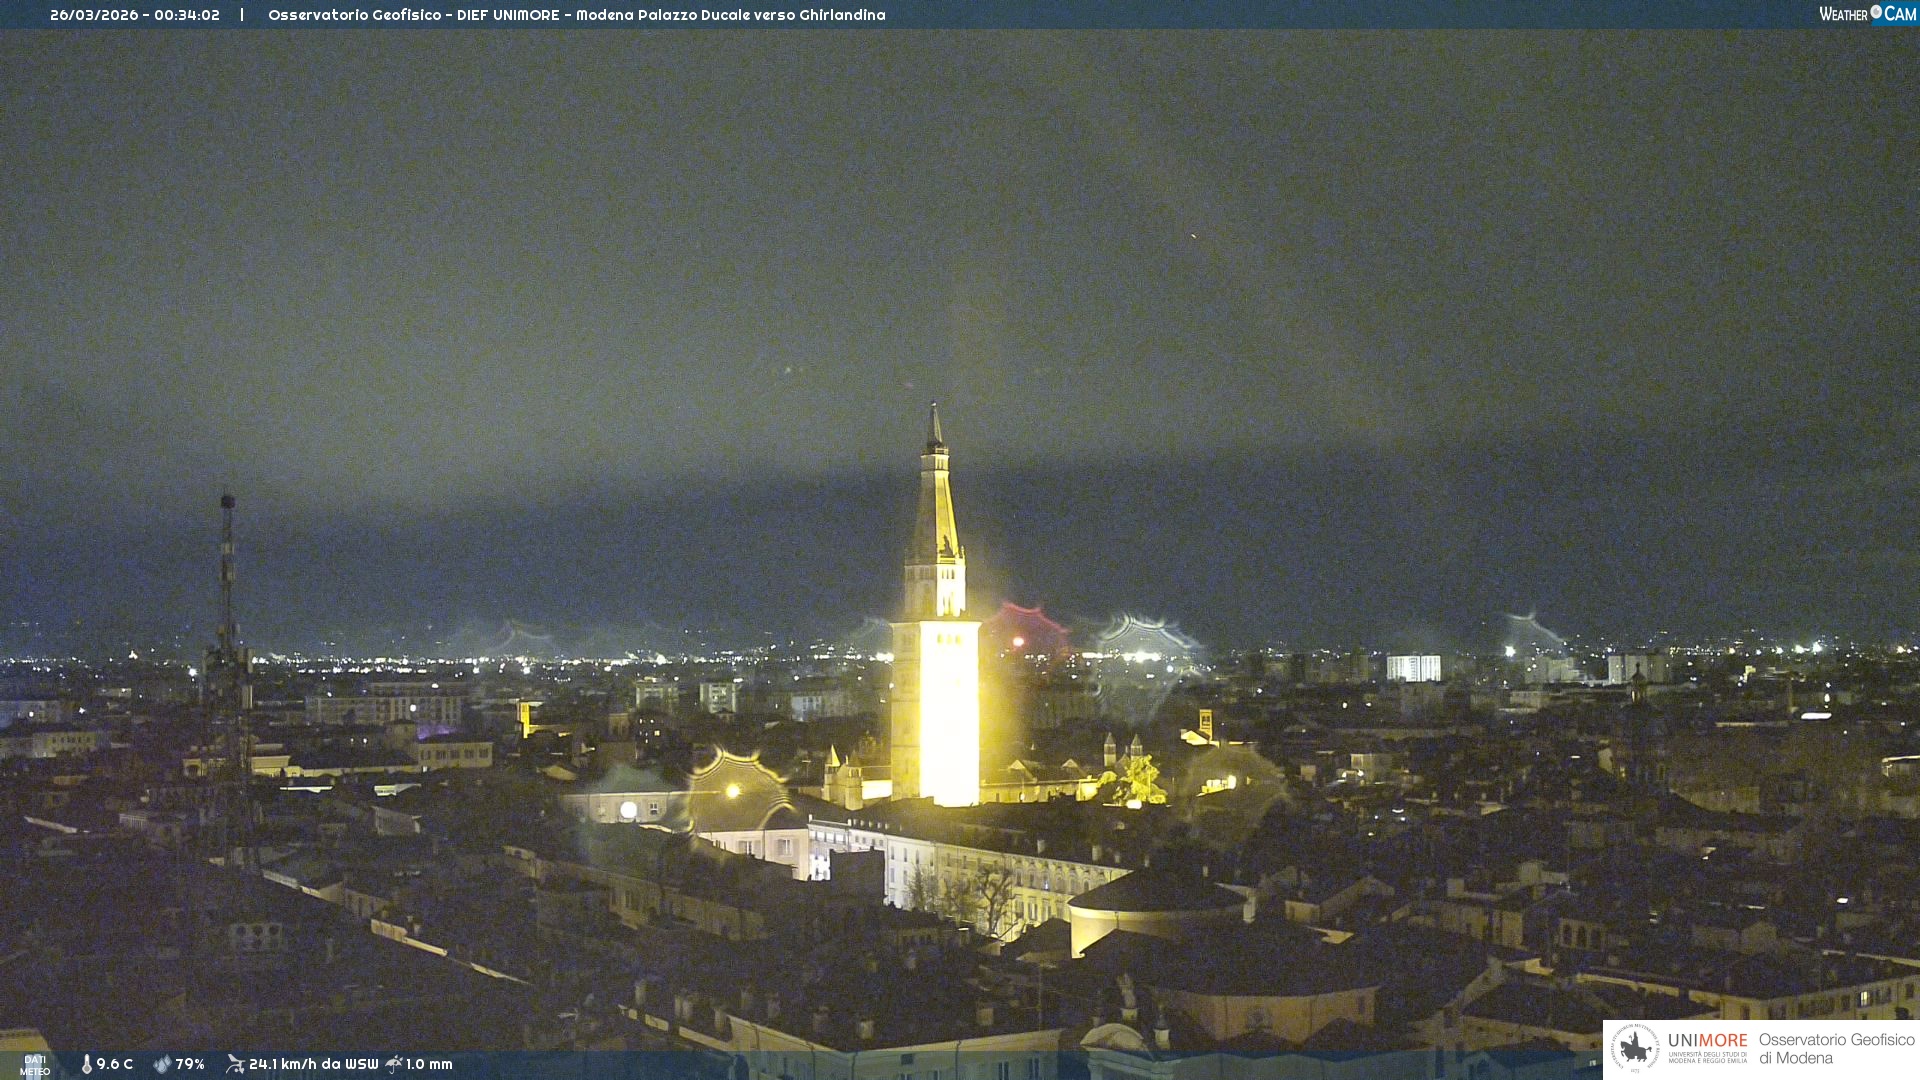Click the UNIMORE university seal emblem
This screenshot has height=1080, width=1920.
pyautogui.click(x=1635, y=1049)
